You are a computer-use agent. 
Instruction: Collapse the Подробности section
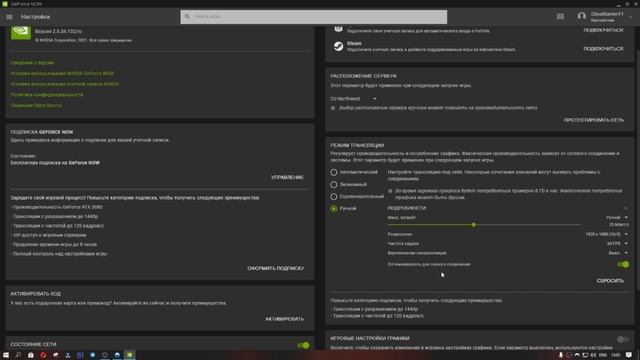click(626, 208)
